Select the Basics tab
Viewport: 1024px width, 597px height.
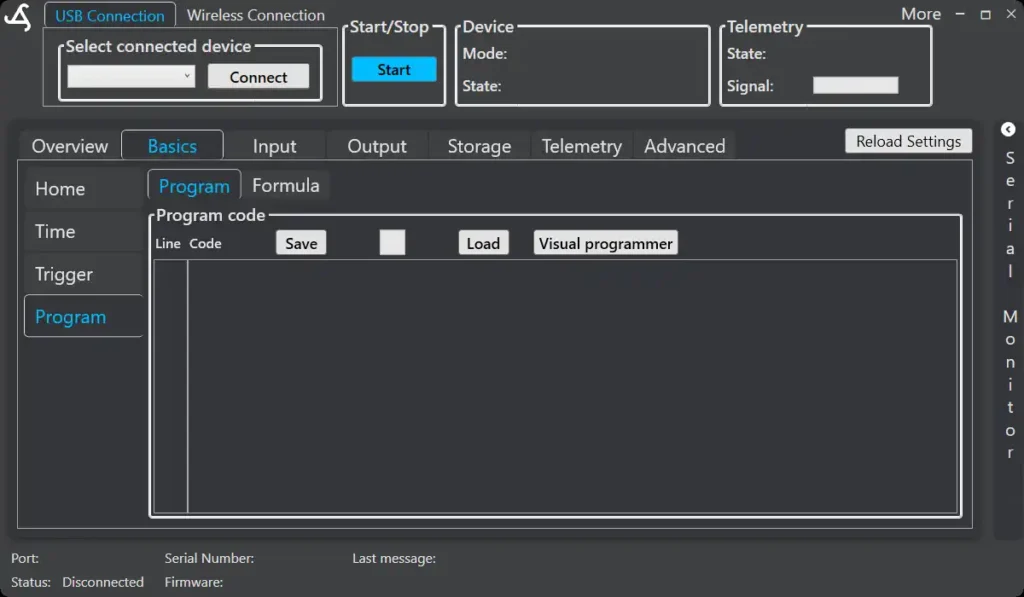pos(172,146)
